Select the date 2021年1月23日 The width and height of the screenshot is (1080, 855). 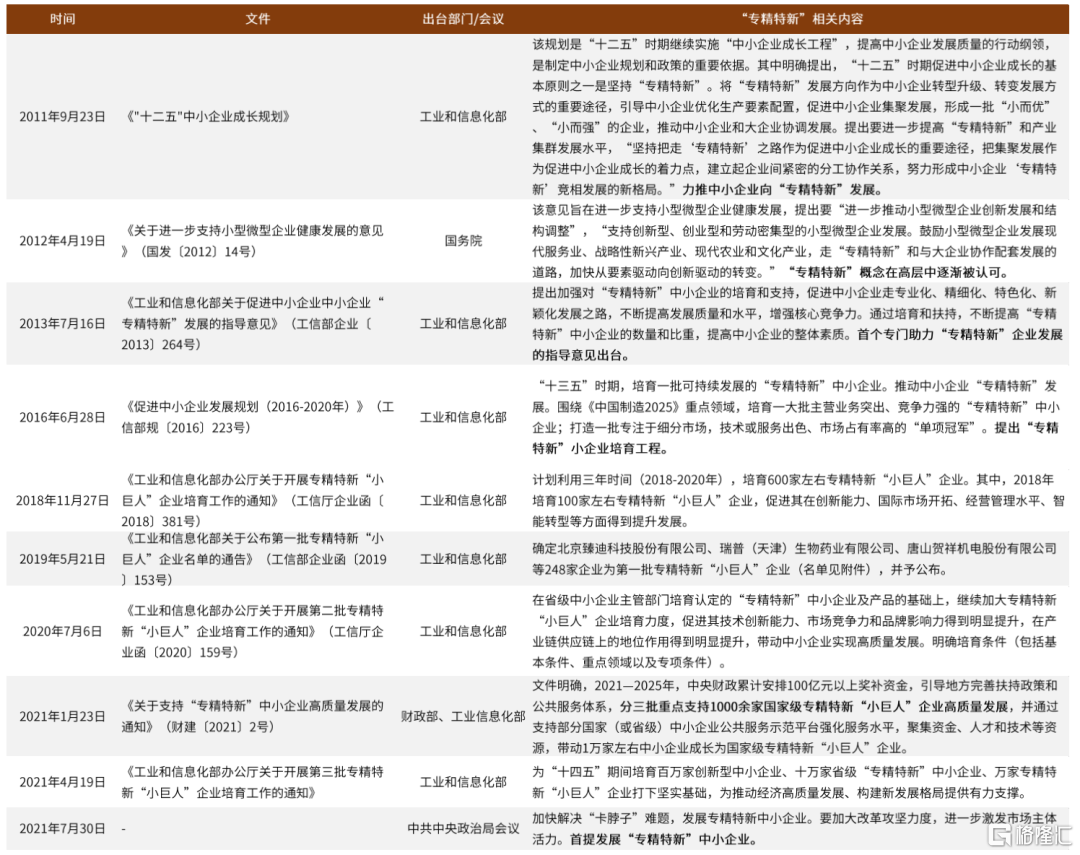point(62,717)
